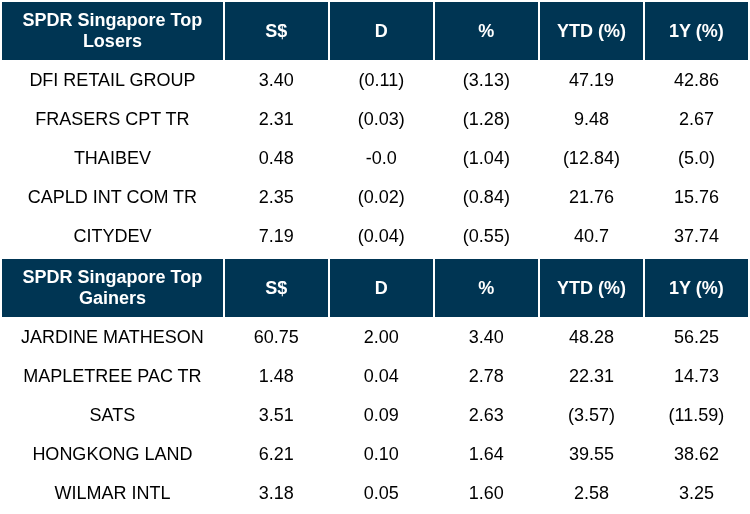This screenshot has height=514, width=750.
Task: Click the D column header in the gainers table
Action: point(381,288)
